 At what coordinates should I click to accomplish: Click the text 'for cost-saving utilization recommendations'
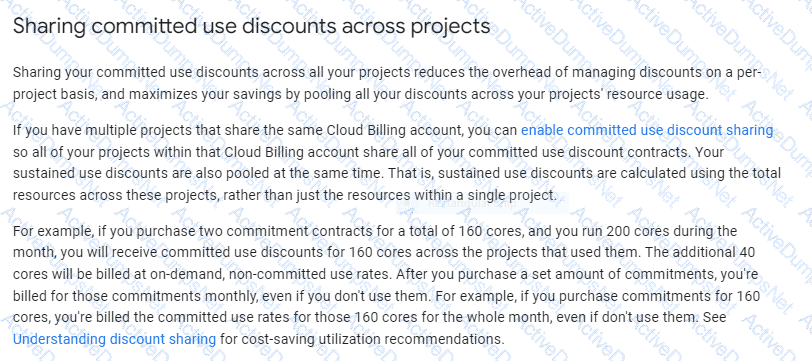tap(362, 340)
